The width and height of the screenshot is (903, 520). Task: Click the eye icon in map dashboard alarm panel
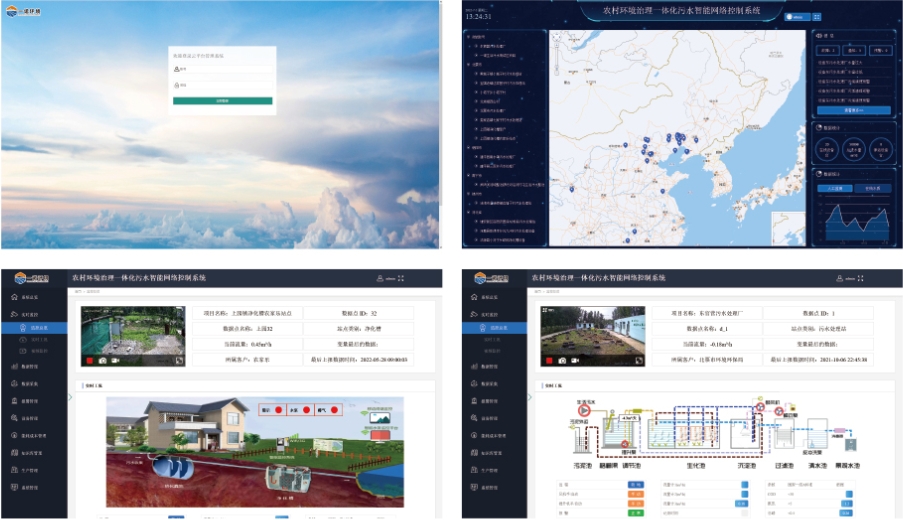point(820,35)
